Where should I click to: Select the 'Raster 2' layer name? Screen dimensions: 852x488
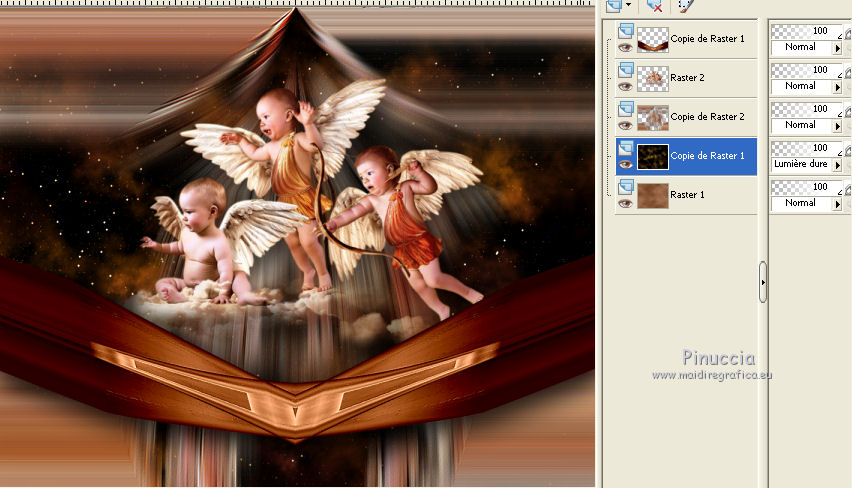point(687,78)
